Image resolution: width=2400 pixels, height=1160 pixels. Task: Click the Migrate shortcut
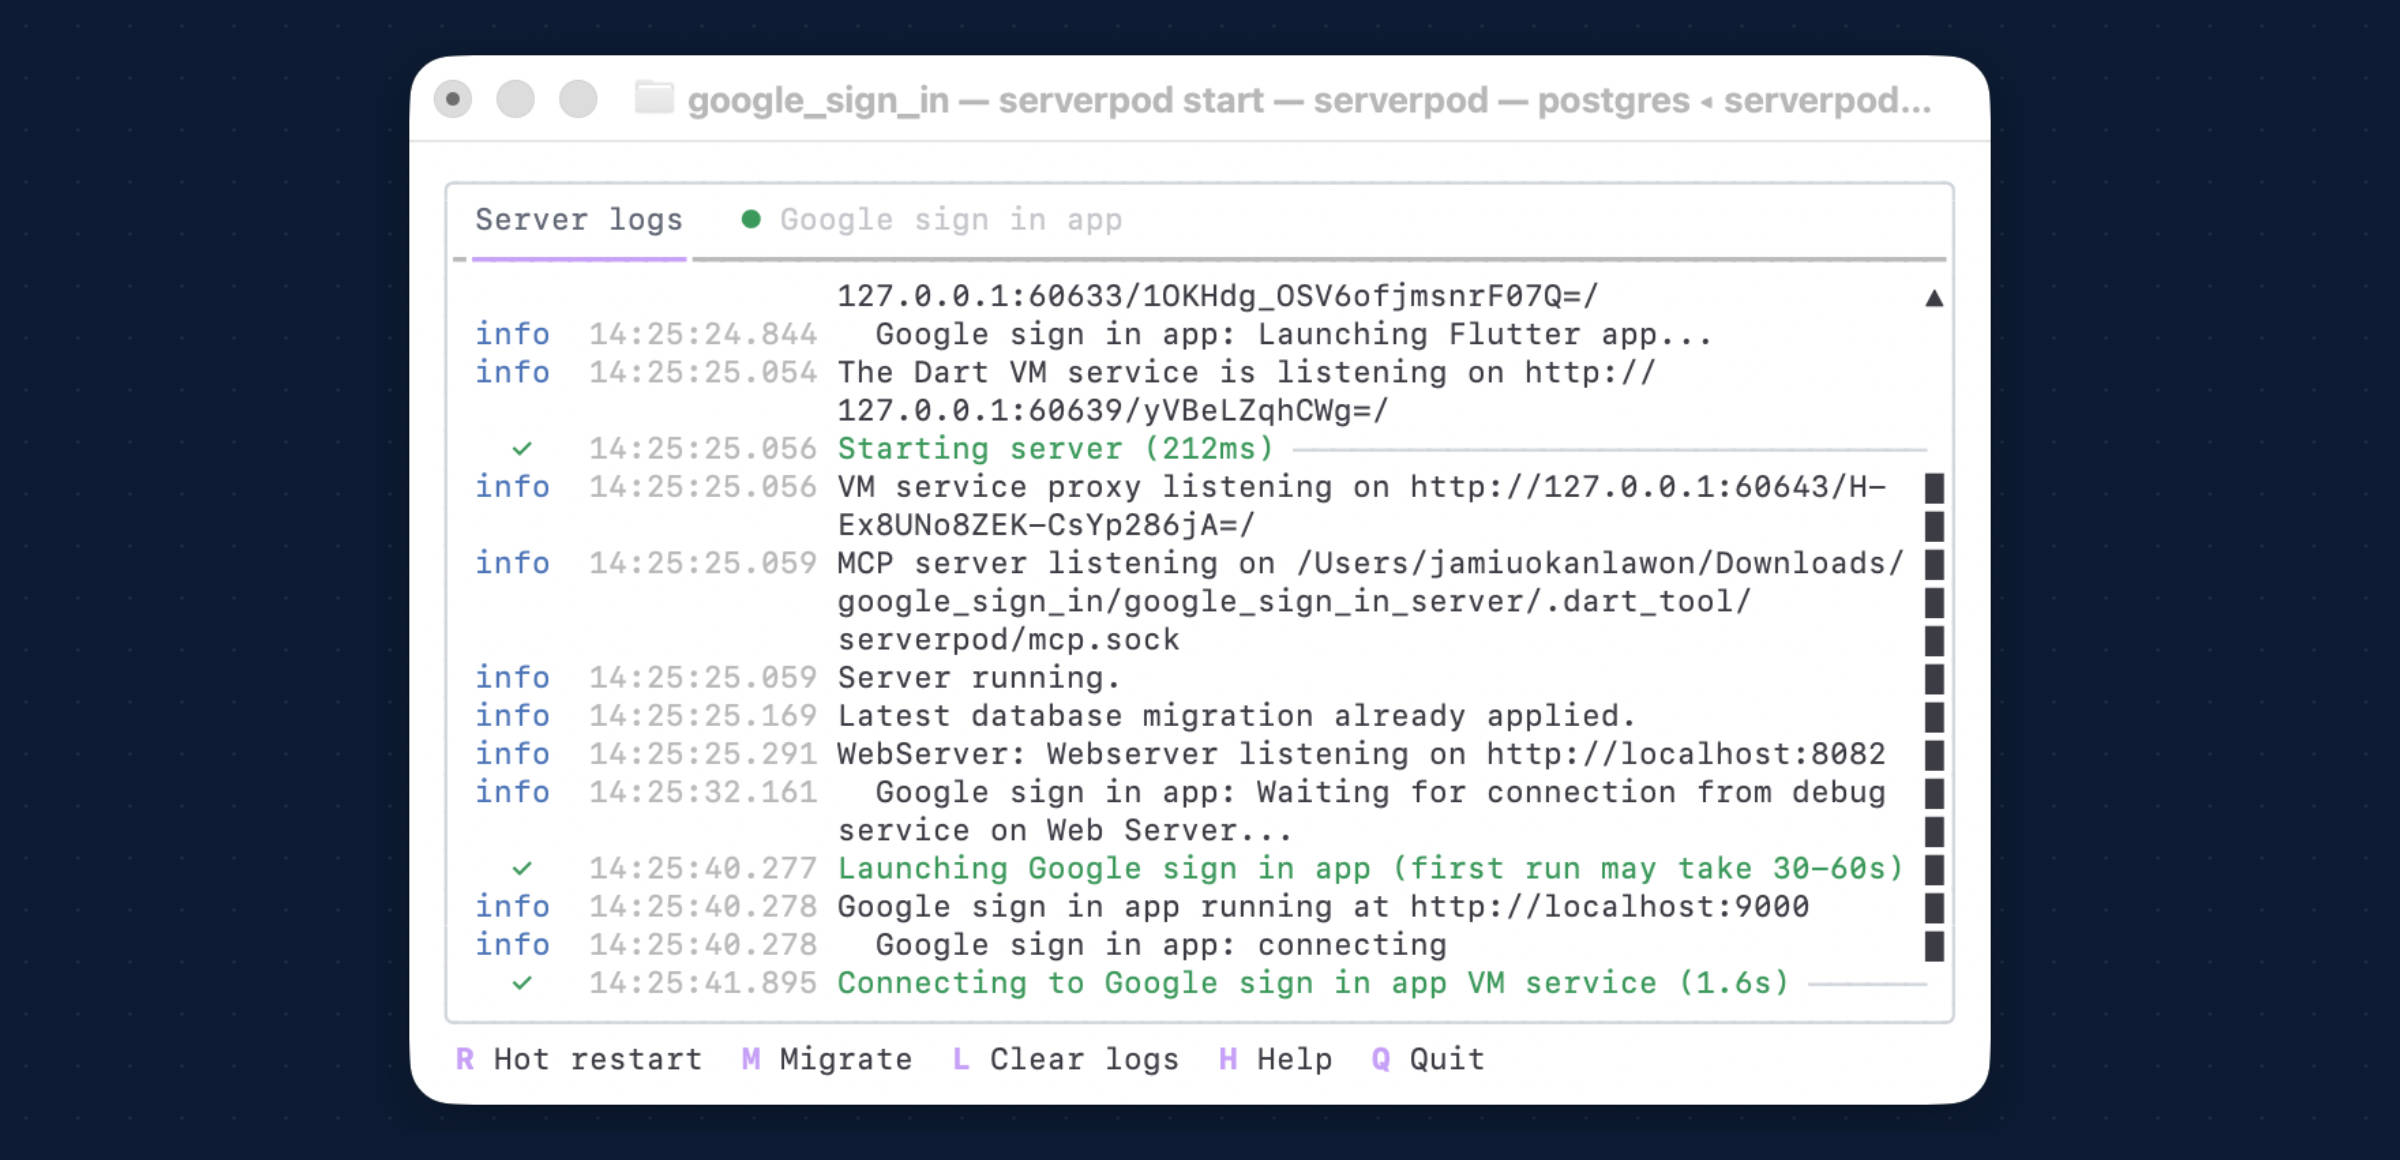[827, 1059]
